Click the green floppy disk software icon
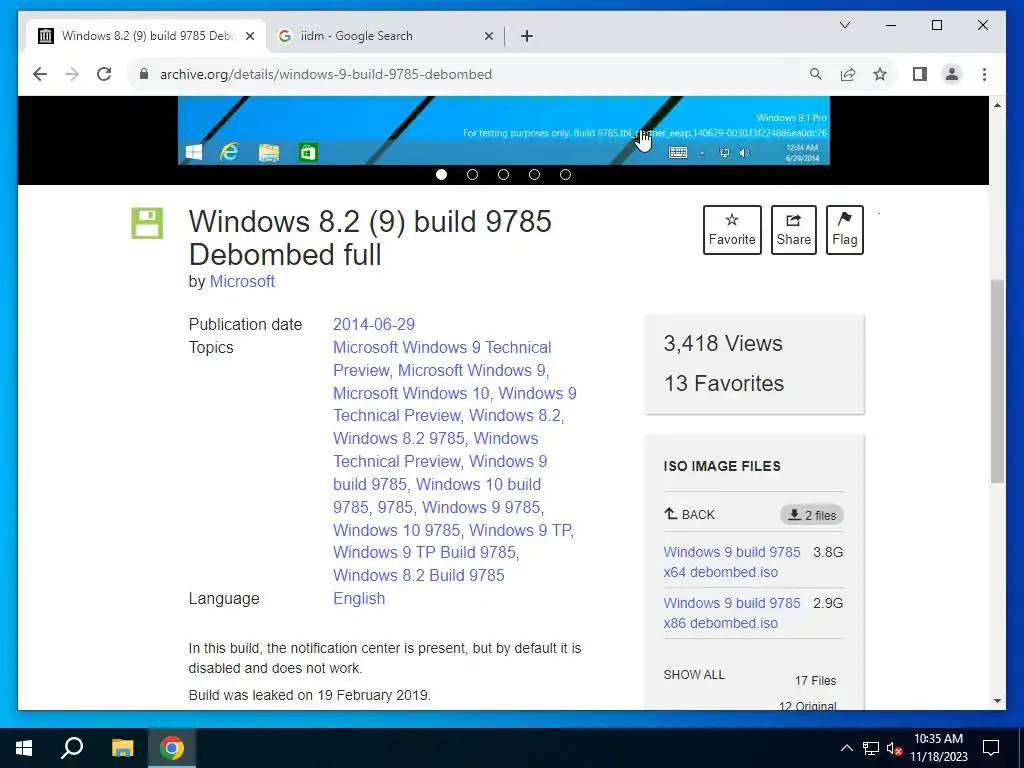1024x768 pixels. tap(147, 223)
